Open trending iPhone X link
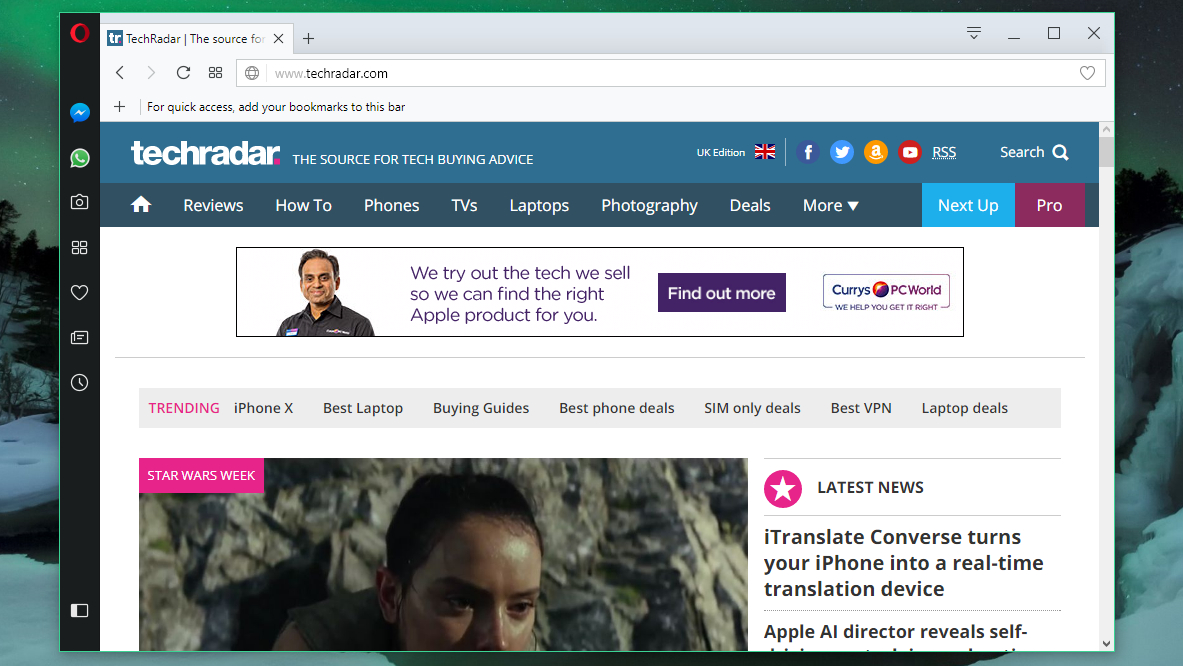The width and height of the screenshot is (1183, 666). click(x=263, y=408)
